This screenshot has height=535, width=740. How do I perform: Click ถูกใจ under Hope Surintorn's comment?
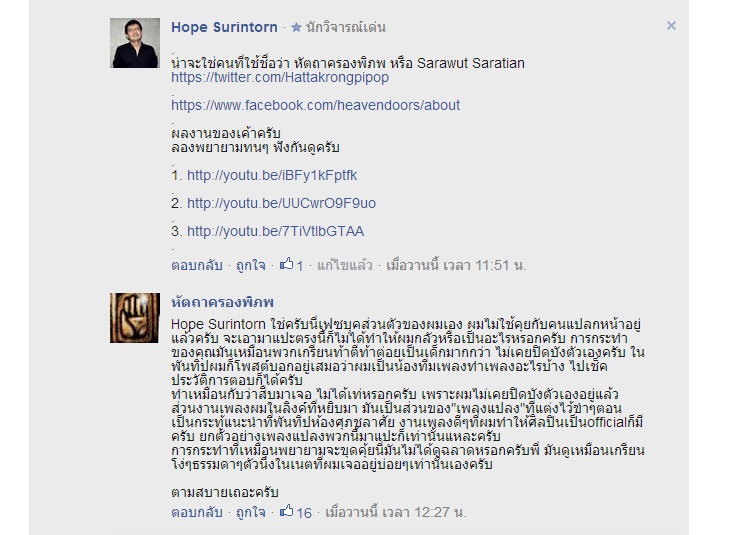(x=251, y=266)
